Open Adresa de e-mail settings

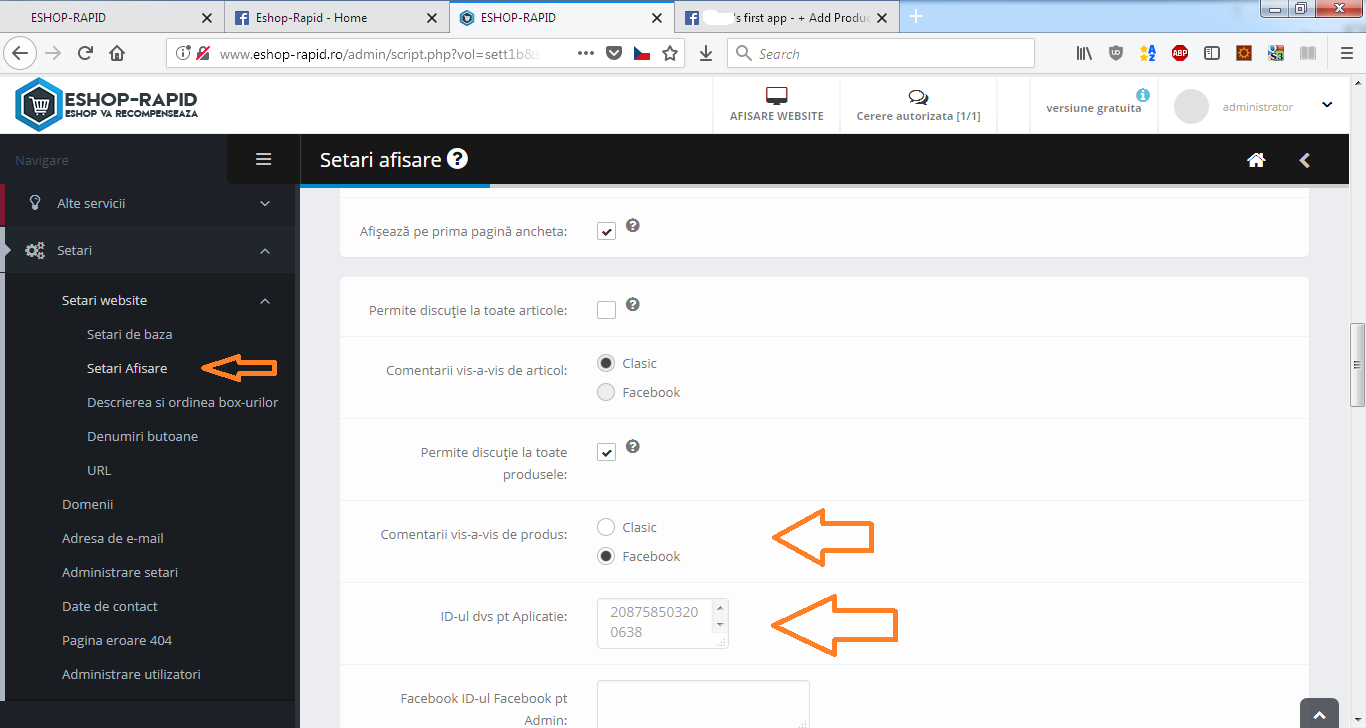(113, 538)
